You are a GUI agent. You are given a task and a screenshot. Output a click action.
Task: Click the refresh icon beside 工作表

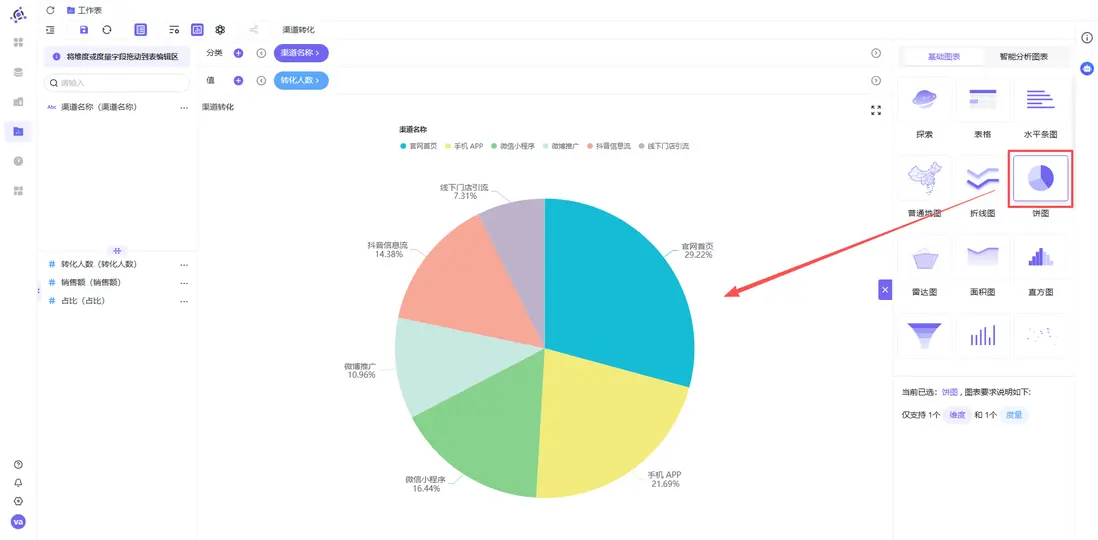point(50,11)
